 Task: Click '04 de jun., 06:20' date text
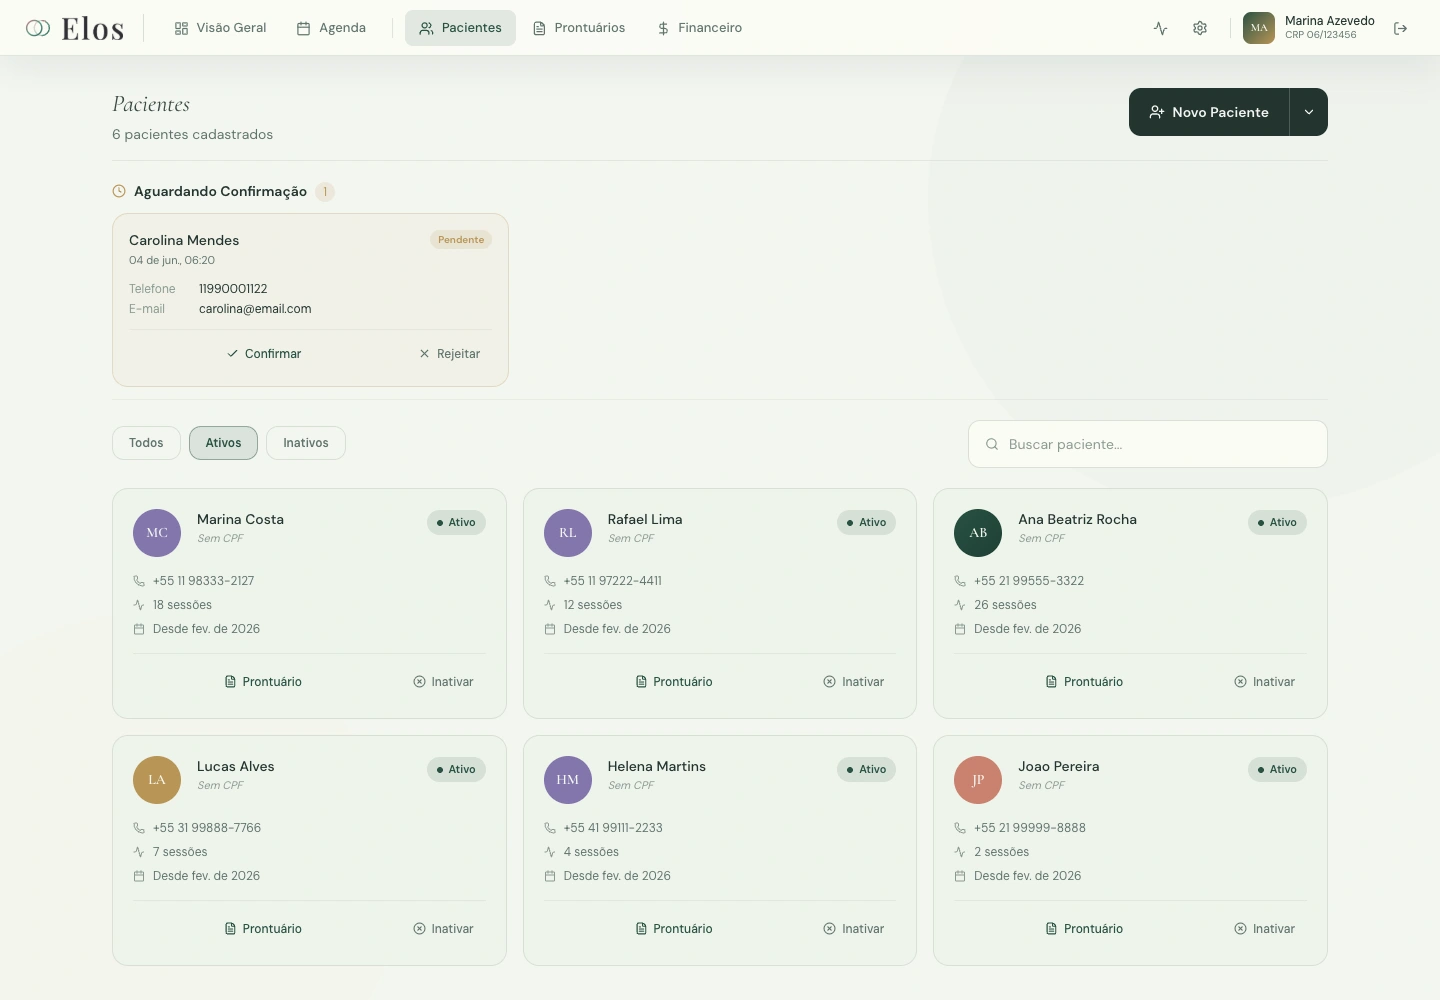(172, 260)
